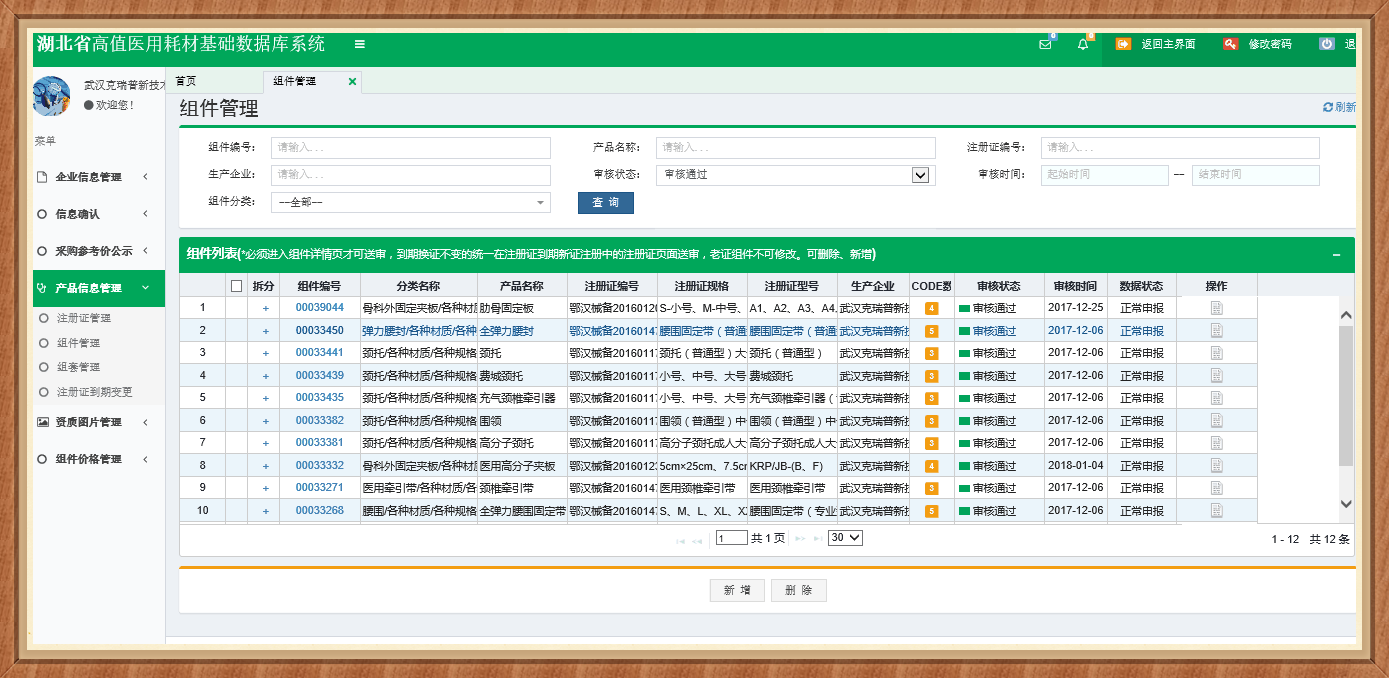Click the orange CODE badge in row 8
This screenshot has width=1389, height=678.
tap(931, 466)
